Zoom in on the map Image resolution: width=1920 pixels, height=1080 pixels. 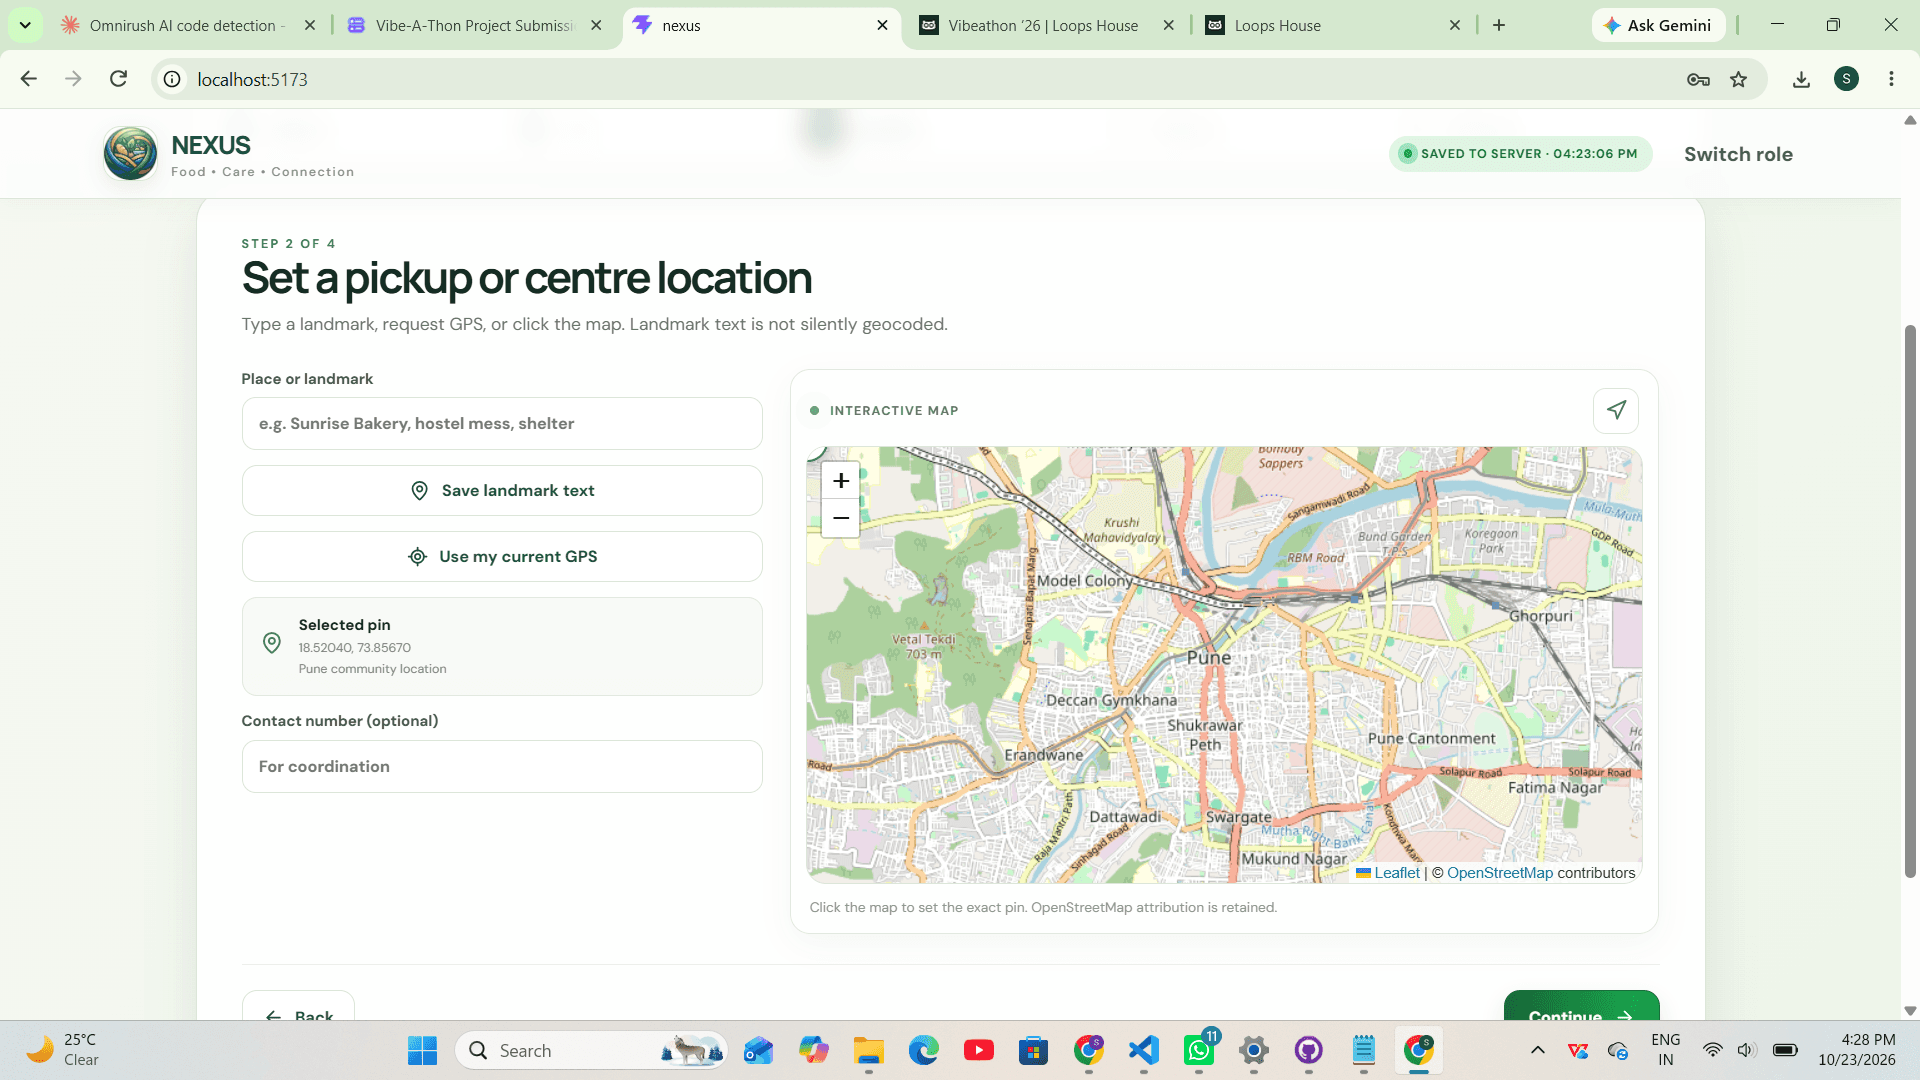(x=841, y=481)
